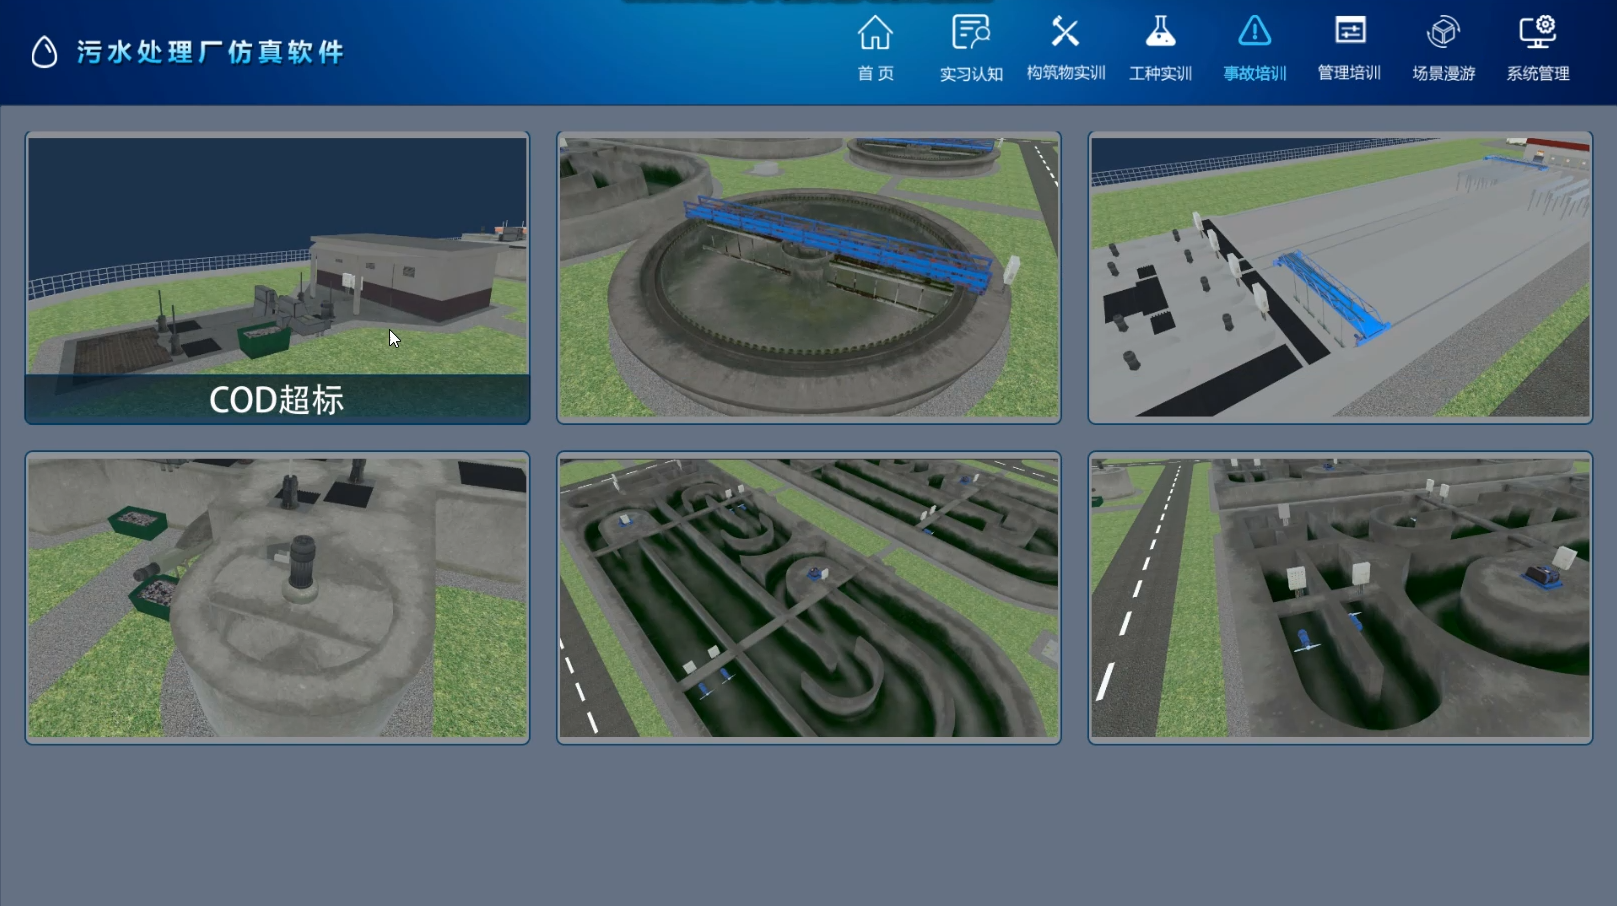
Task: Open the COD超标 building scene thumbnail
Action: pyautogui.click(x=277, y=277)
